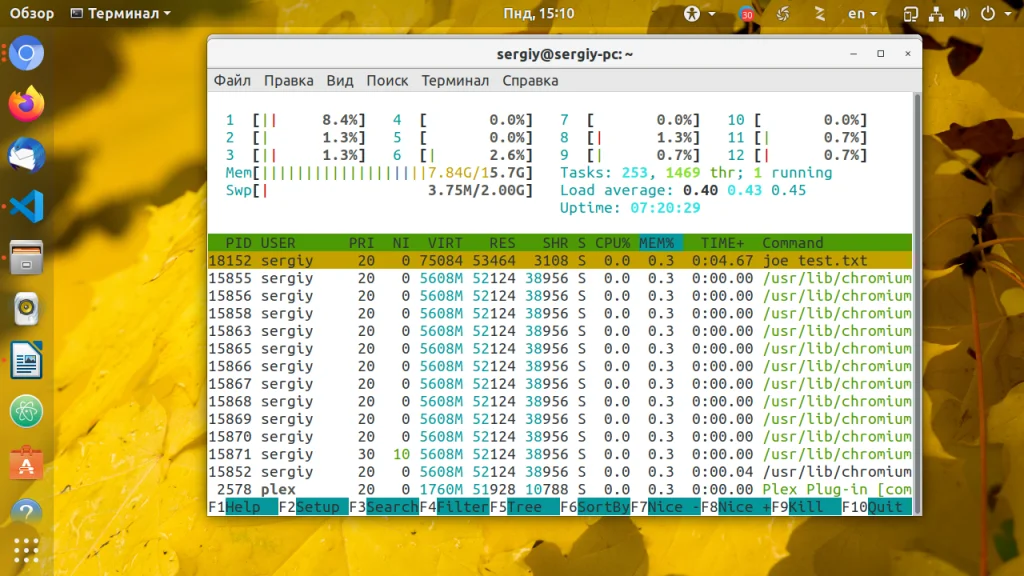Open LibreOffice Writer from the dock
The height and width of the screenshot is (576, 1024).
[27, 360]
